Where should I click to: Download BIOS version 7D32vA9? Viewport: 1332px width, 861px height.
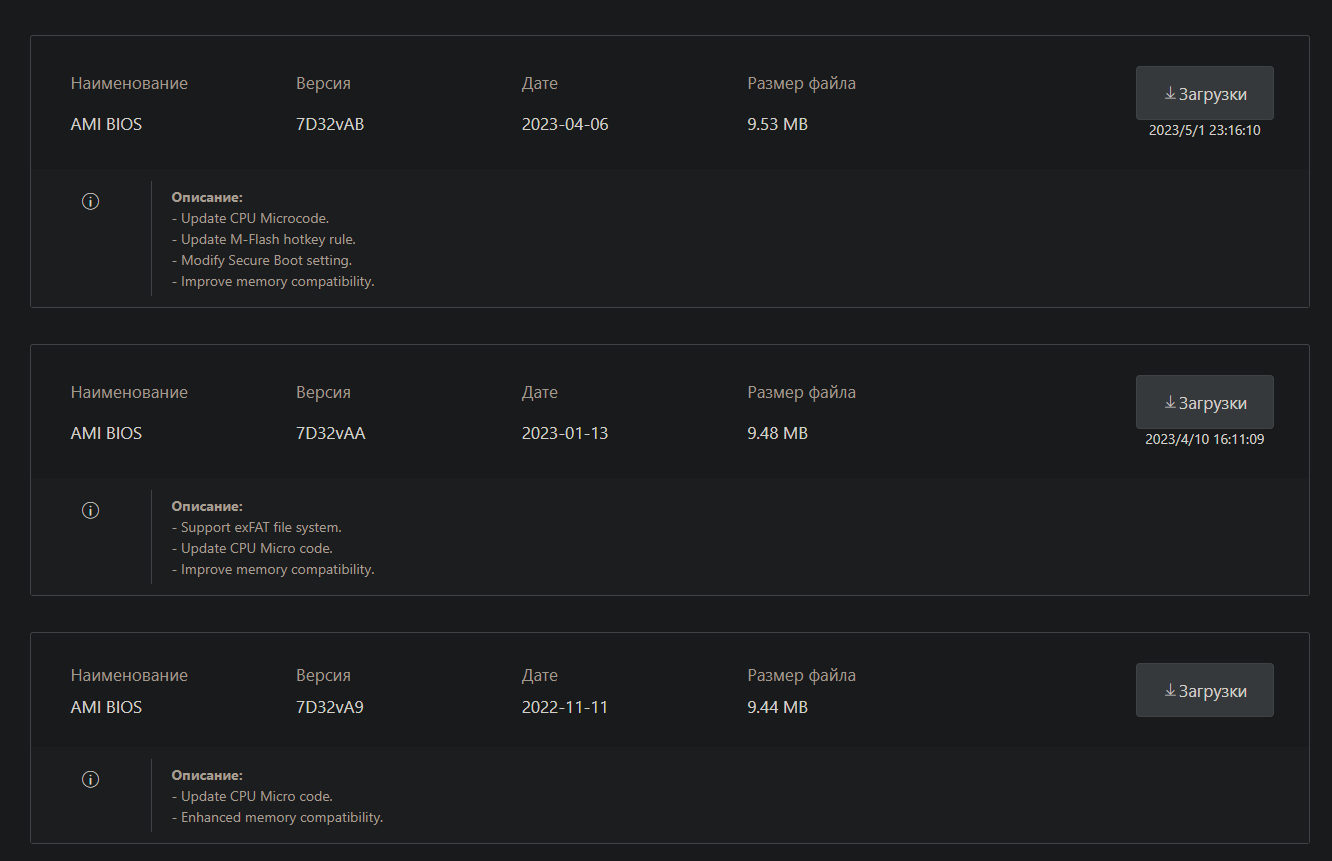tap(1204, 691)
